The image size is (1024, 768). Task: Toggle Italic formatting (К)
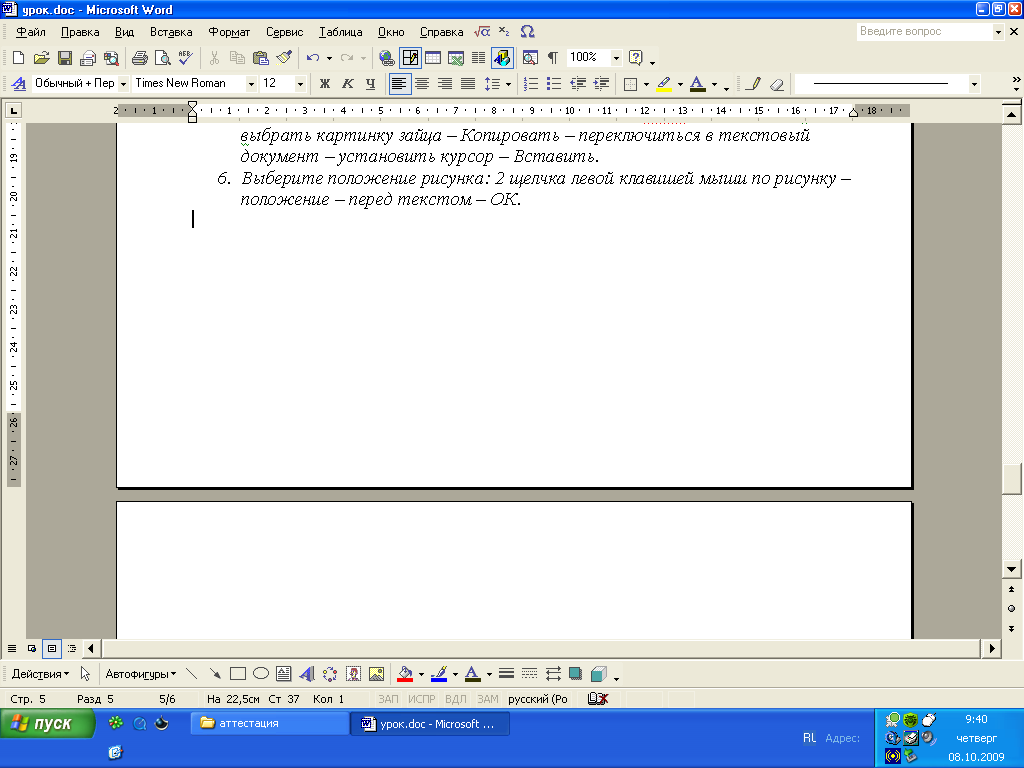[x=347, y=84]
